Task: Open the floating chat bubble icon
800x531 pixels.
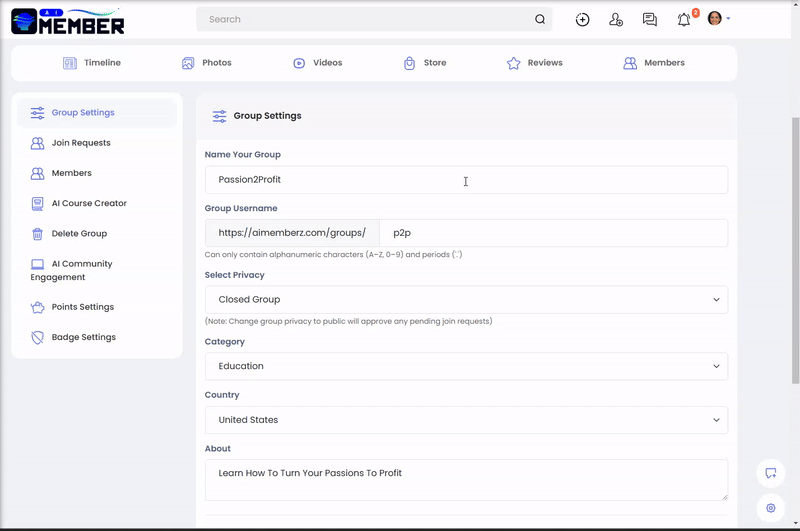Action: point(770,473)
